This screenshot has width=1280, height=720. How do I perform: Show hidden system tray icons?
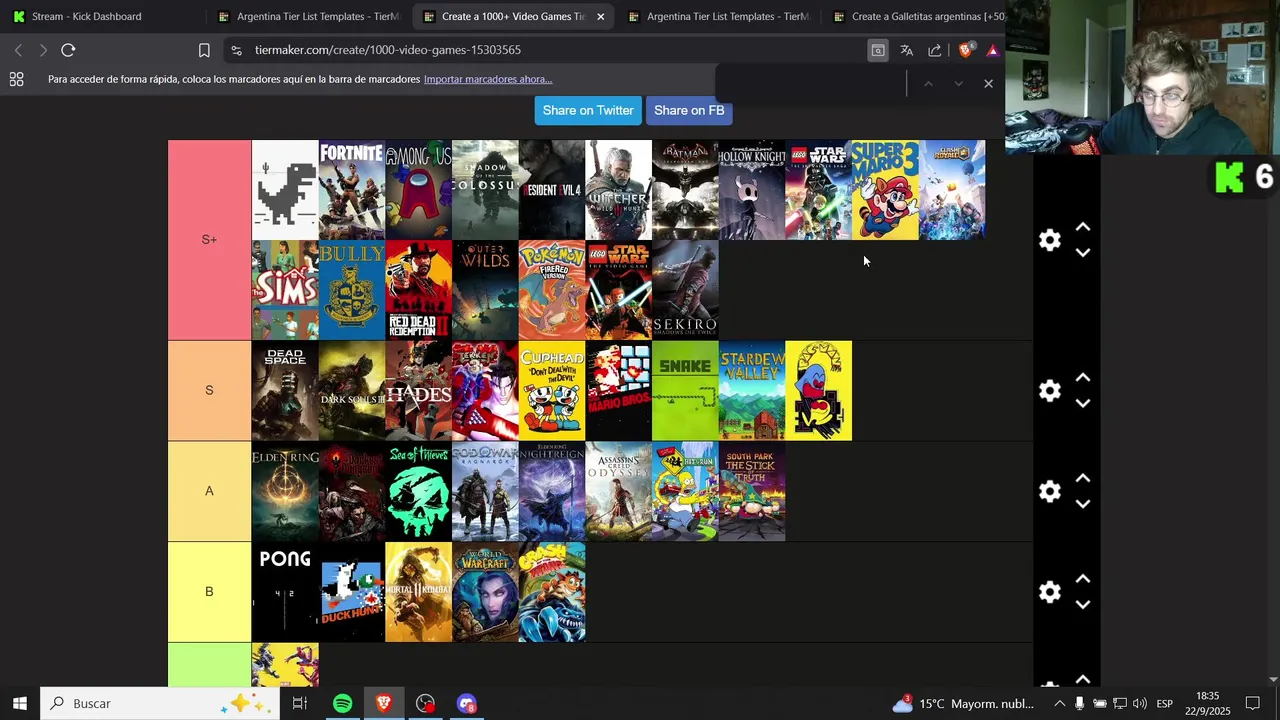(1059, 704)
